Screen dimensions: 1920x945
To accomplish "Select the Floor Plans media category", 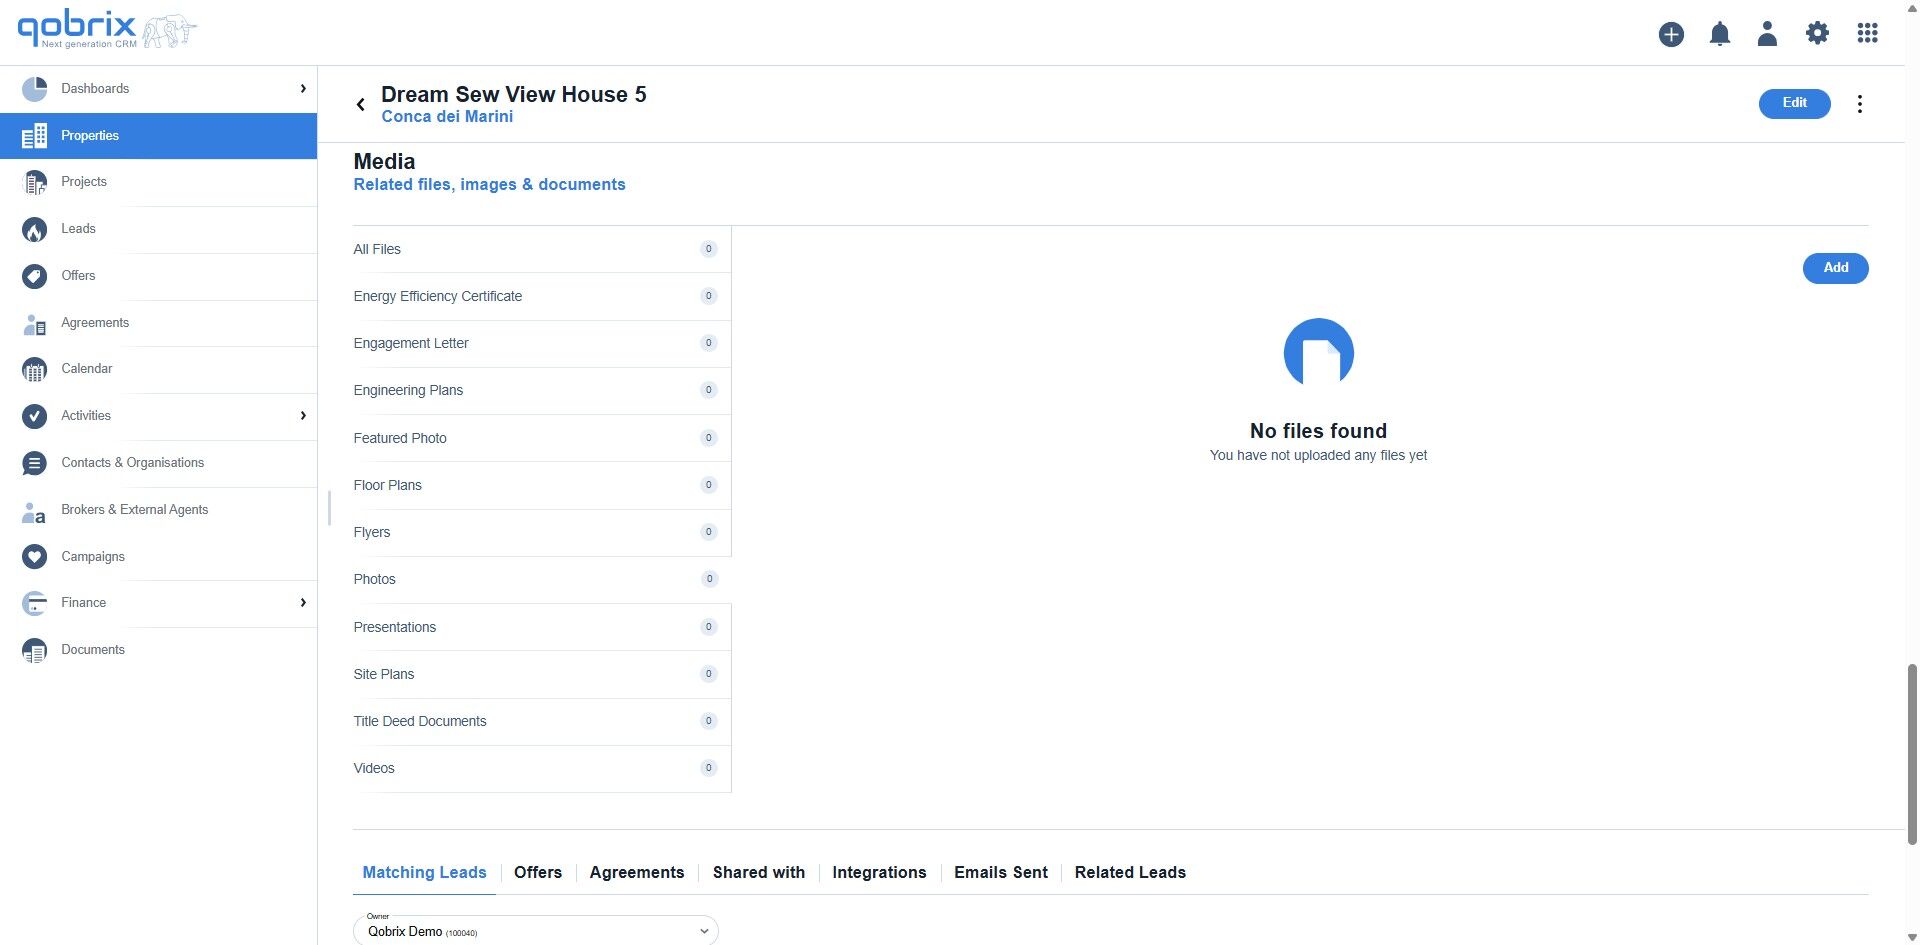I will click(541, 486).
